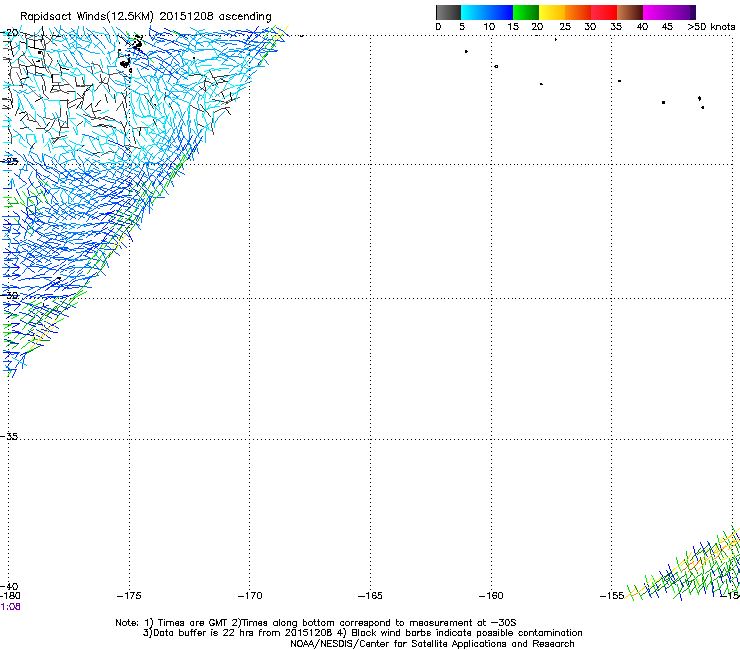Click the '-20' latitude axis label
The height and width of the screenshot is (650, 740).
[9, 33]
